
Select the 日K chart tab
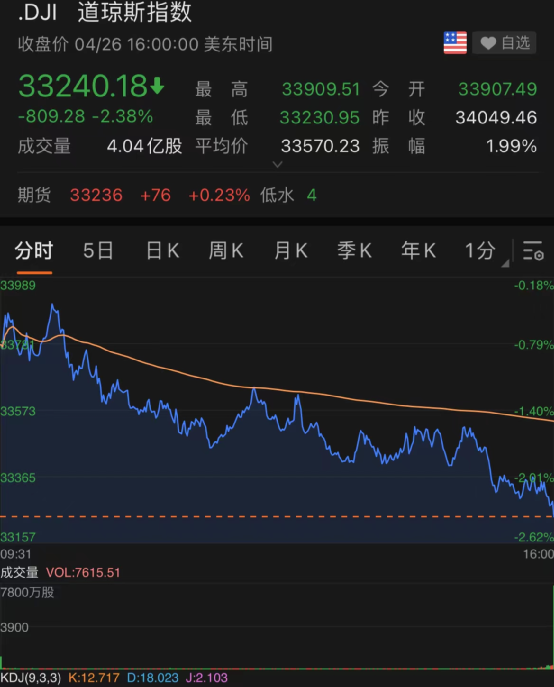162,251
